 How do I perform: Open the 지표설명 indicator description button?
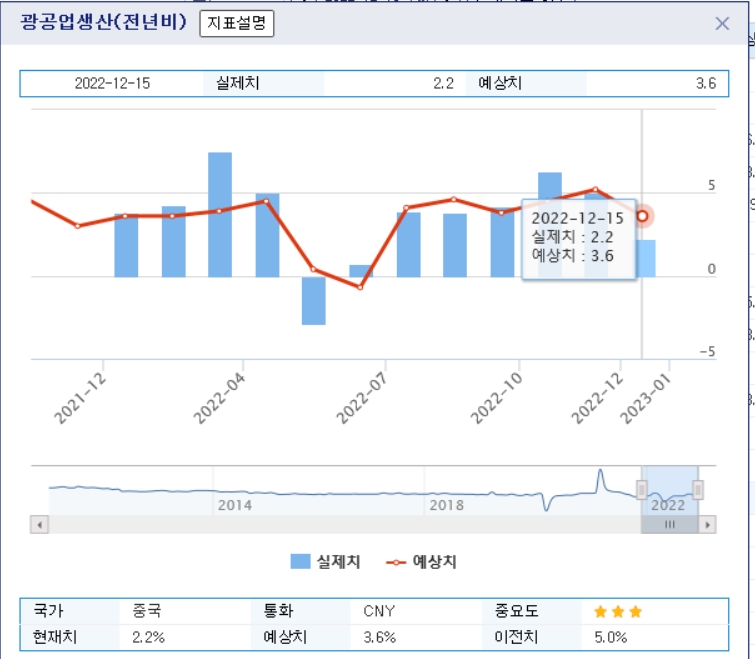coord(237,23)
